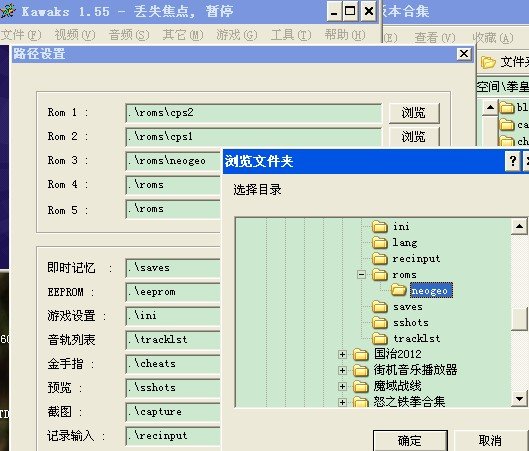Select the lang folder in tree
The width and height of the screenshot is (529, 451).
[405, 243]
